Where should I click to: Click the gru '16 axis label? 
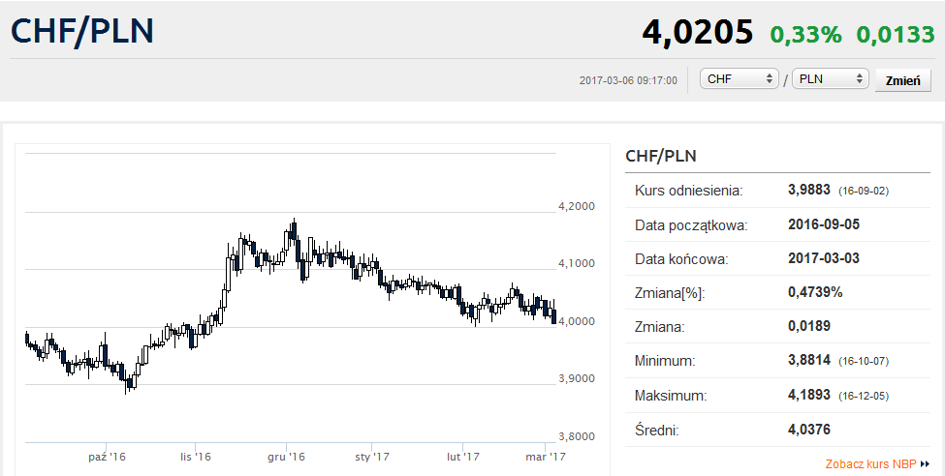[x=286, y=457]
